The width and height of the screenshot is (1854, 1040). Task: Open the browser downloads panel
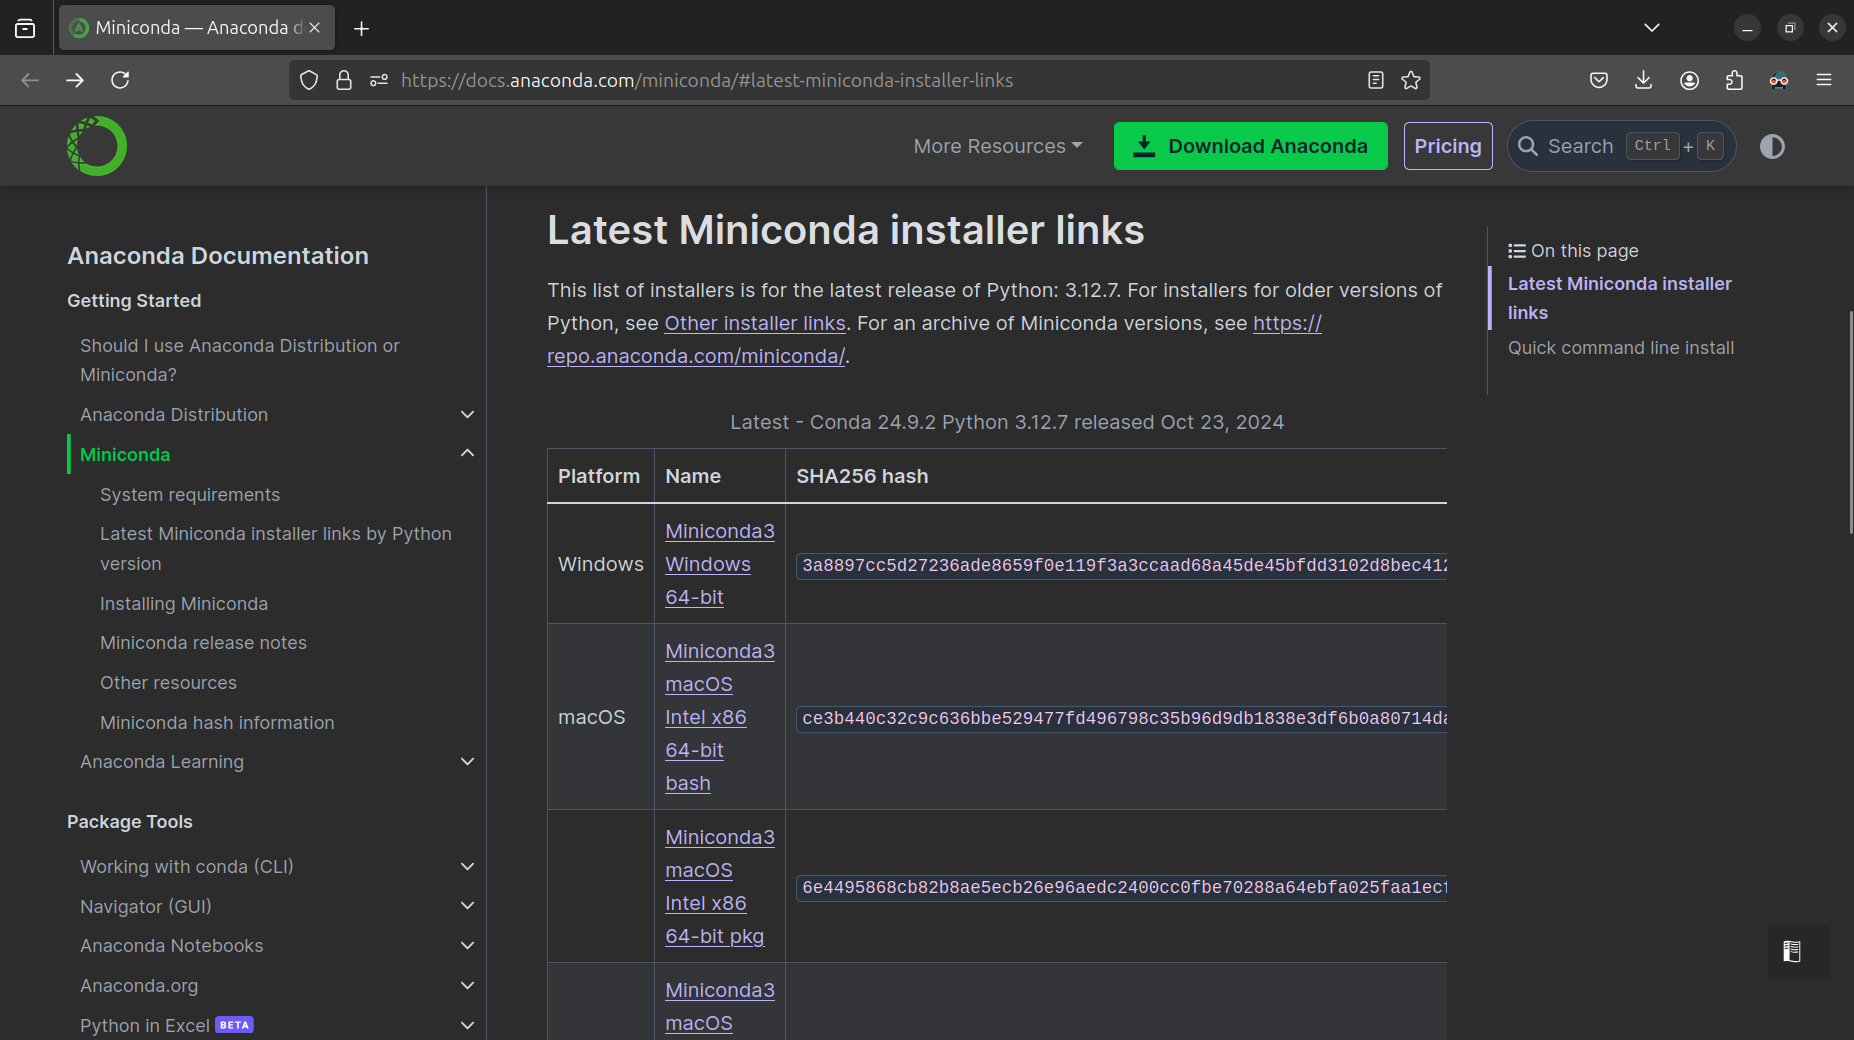pyautogui.click(x=1643, y=80)
